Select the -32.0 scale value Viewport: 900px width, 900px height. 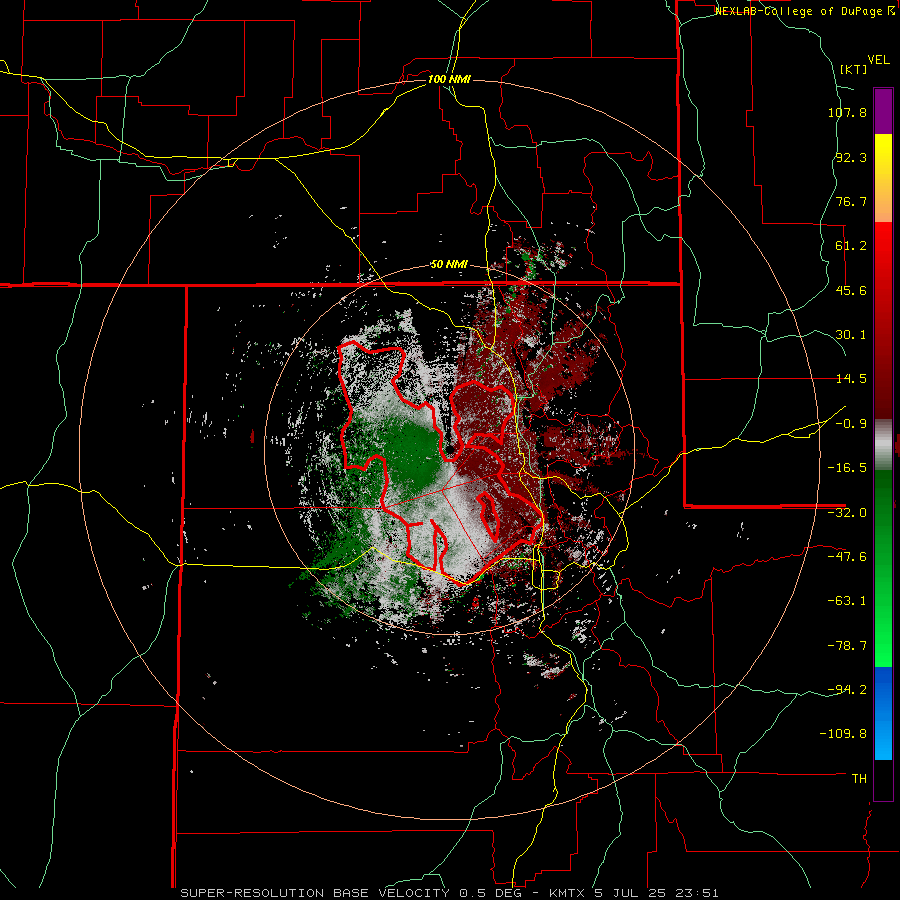tap(847, 513)
